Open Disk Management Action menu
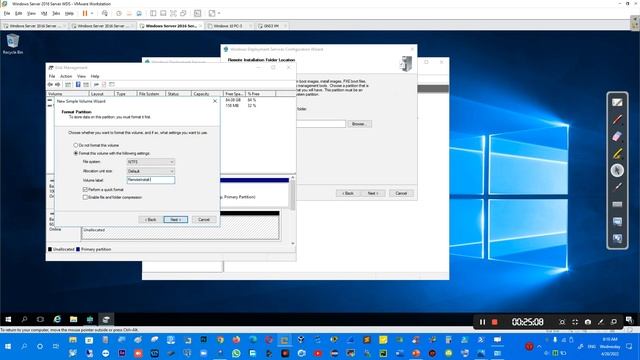Viewport: 640px width, 360px height. pos(66,76)
